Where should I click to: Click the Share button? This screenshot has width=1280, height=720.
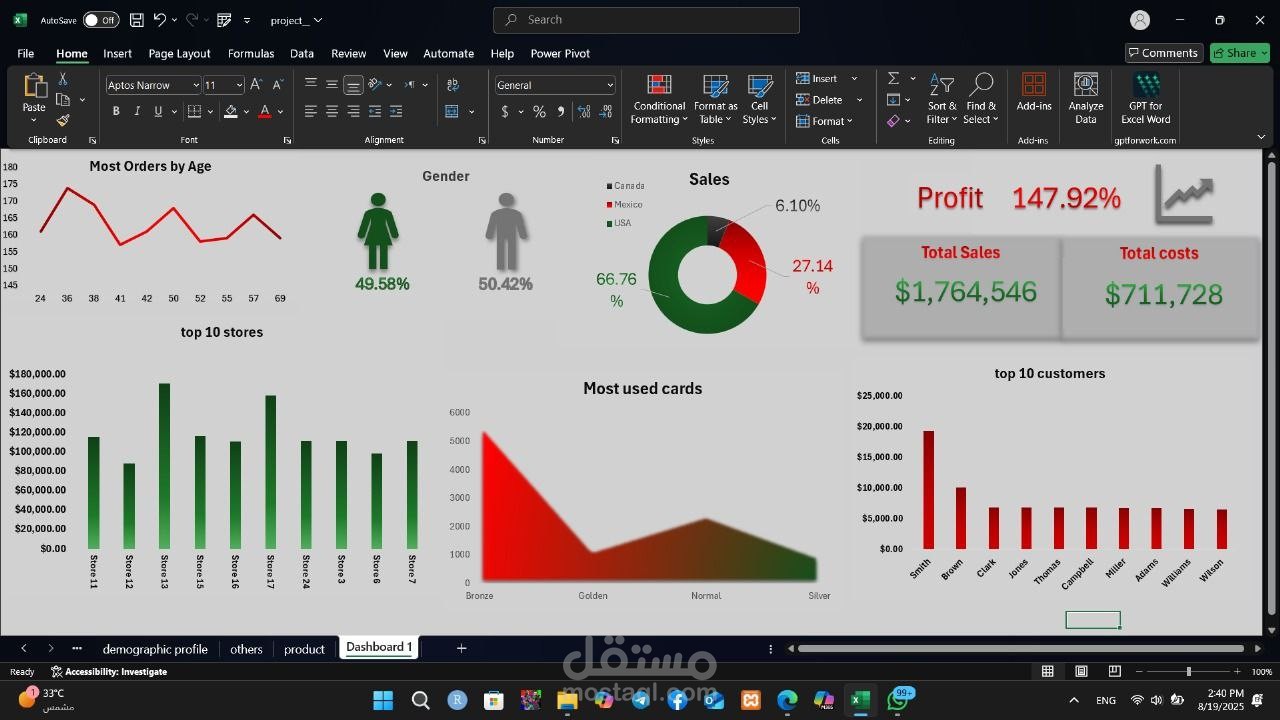tap(1239, 53)
